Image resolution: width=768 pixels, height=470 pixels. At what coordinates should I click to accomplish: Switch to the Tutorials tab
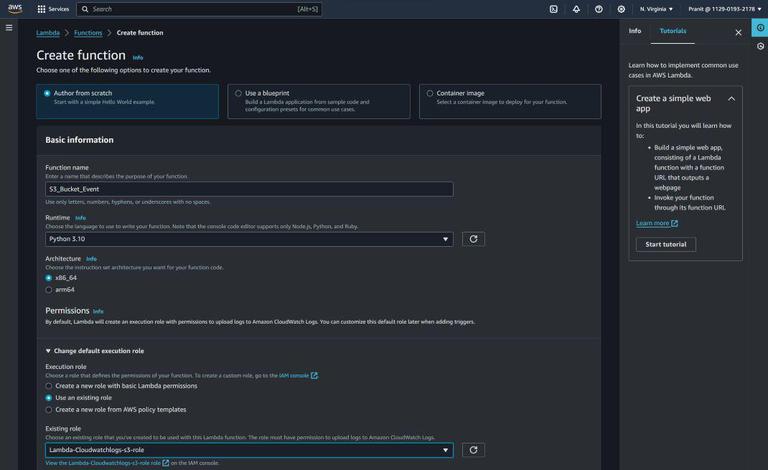672,31
